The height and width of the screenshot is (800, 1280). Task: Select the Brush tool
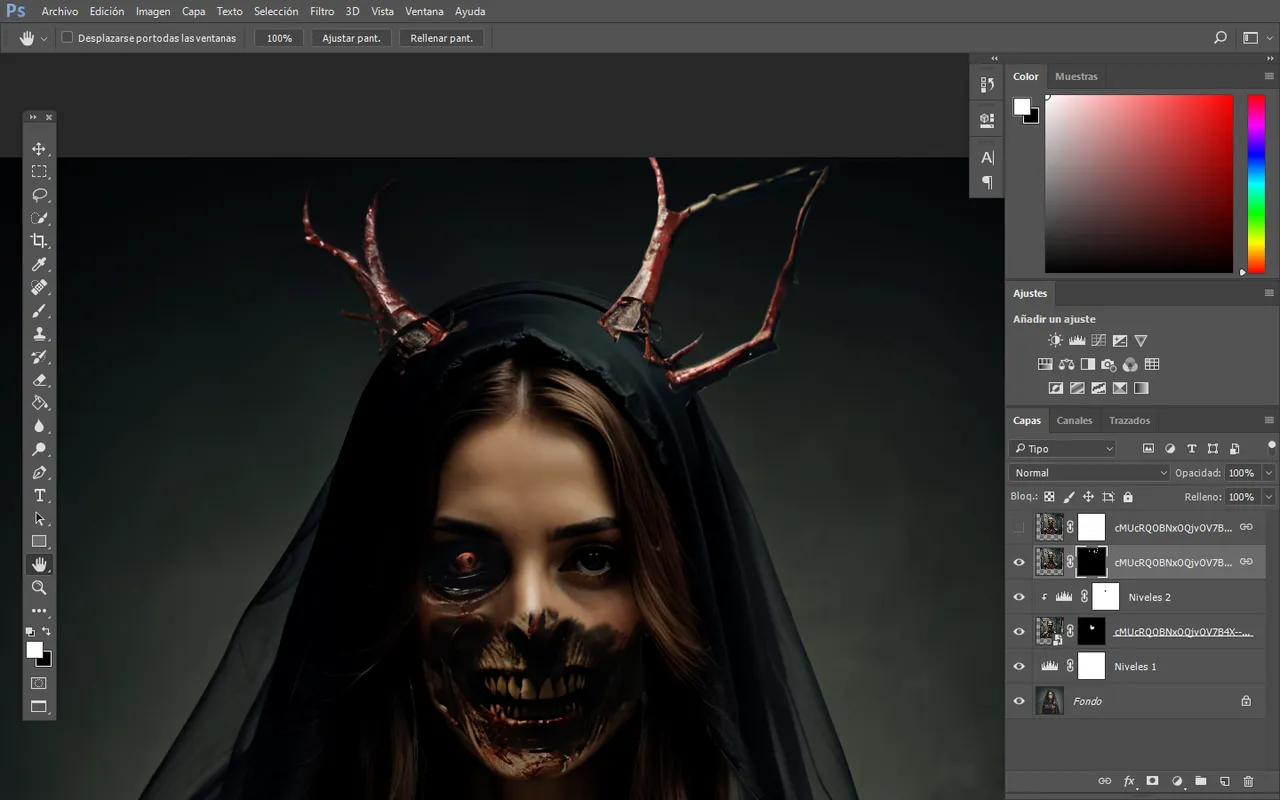click(x=39, y=311)
